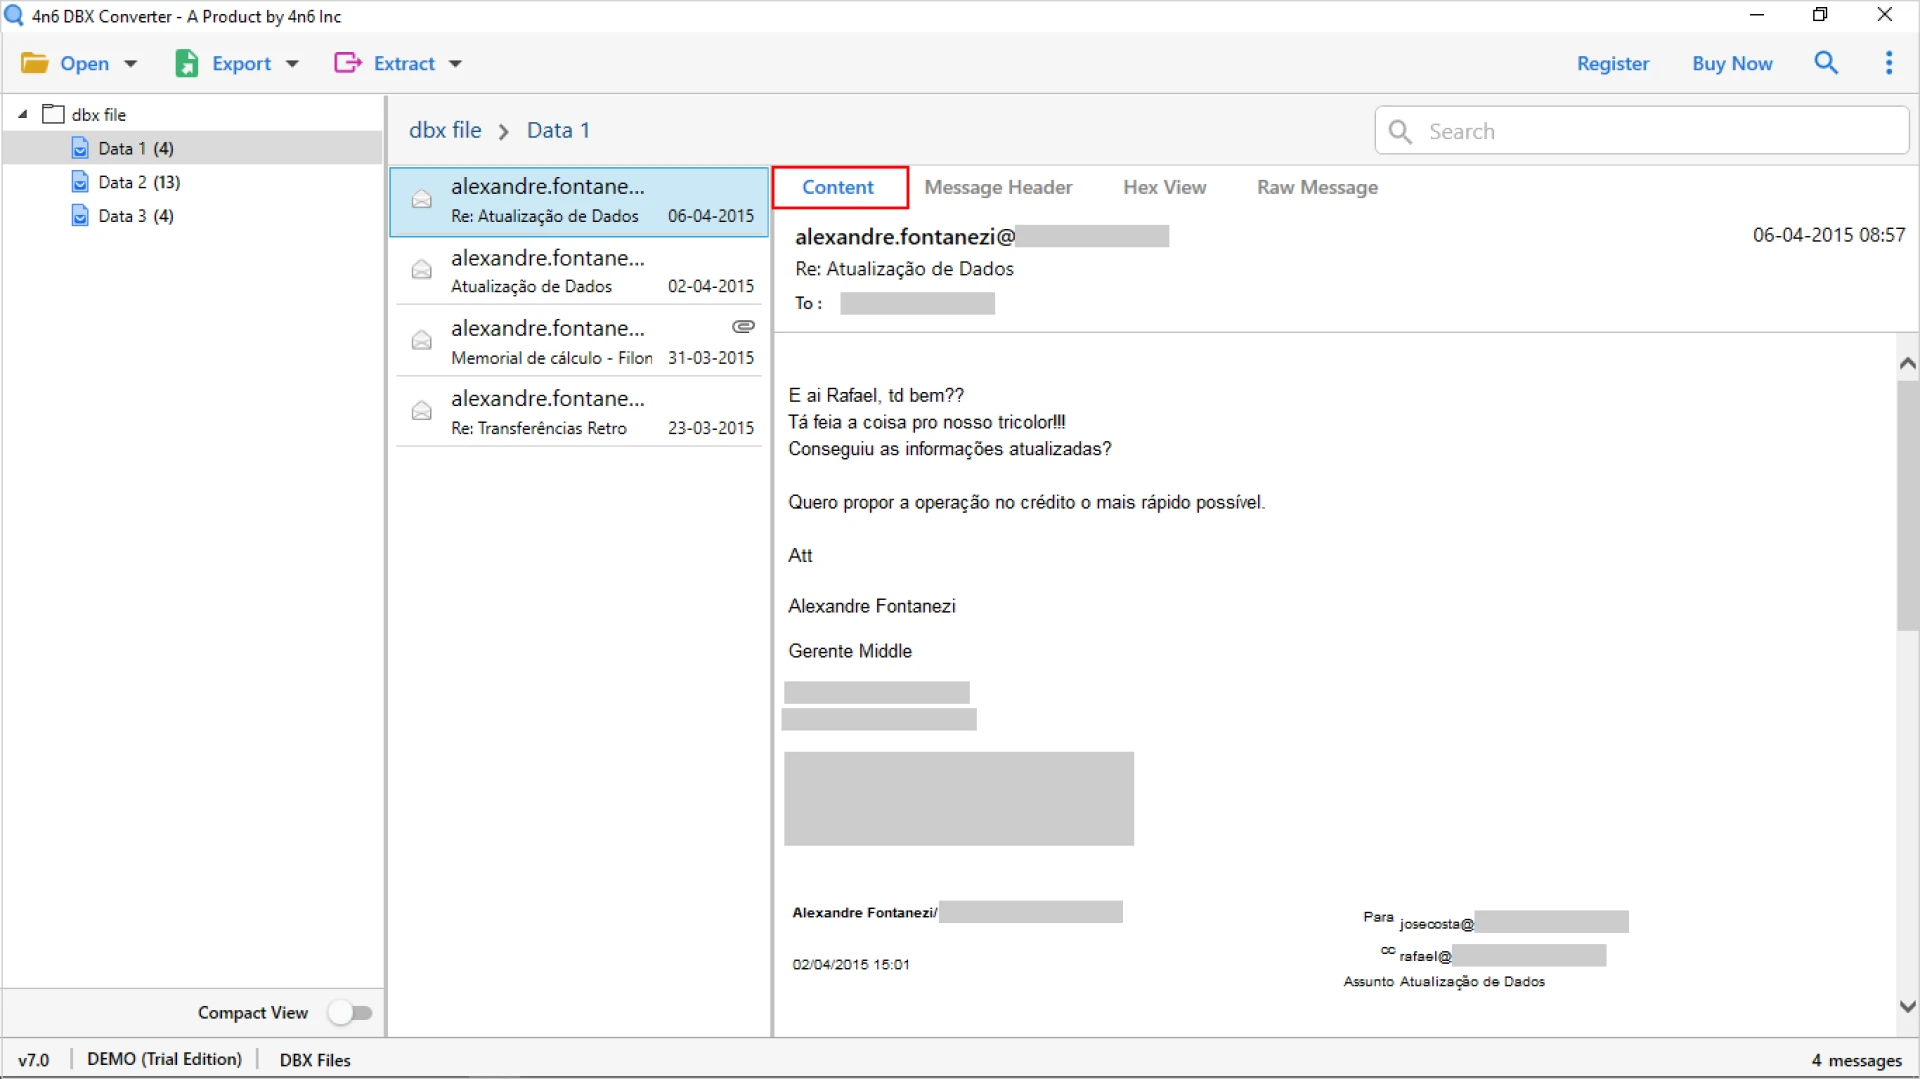Enable Compact View toggle
Image resolution: width=1920 pixels, height=1079 pixels.
[349, 1012]
